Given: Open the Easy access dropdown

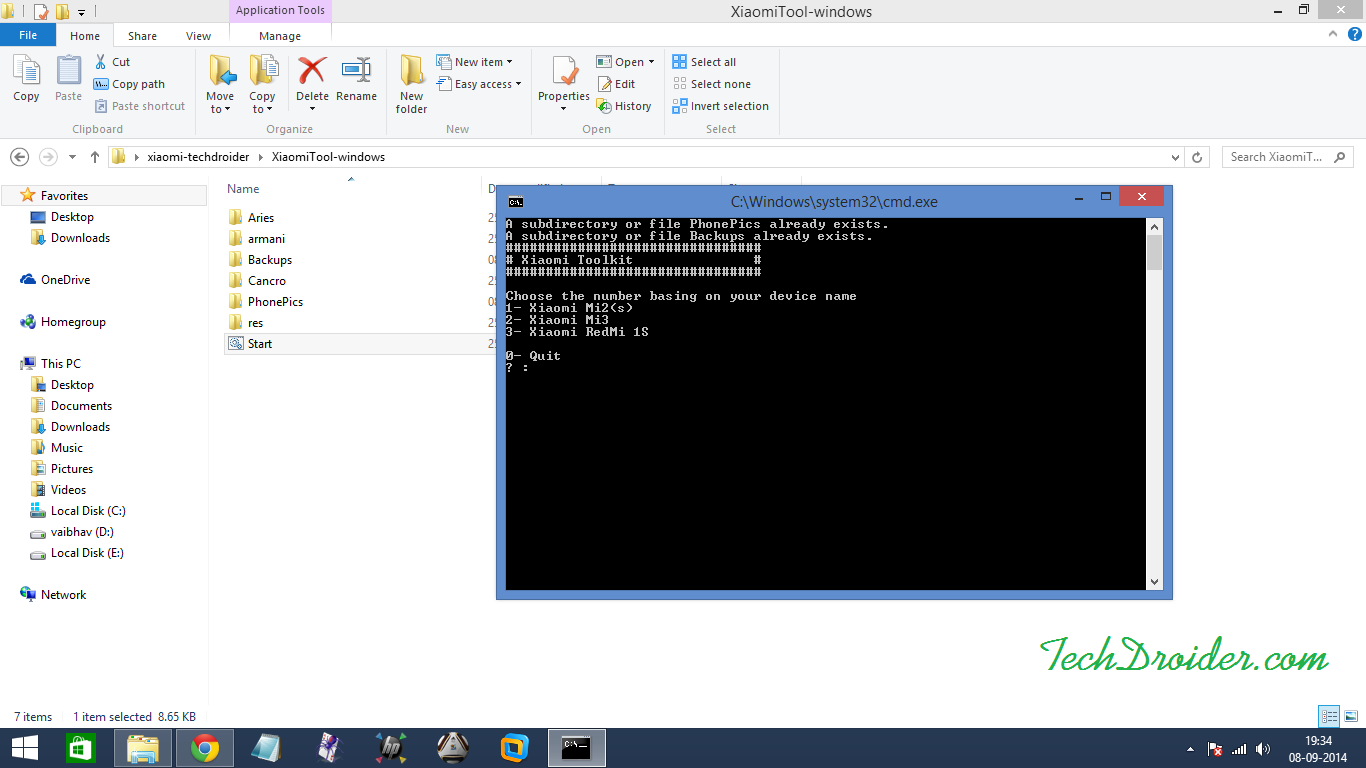Looking at the screenshot, I should [480, 84].
